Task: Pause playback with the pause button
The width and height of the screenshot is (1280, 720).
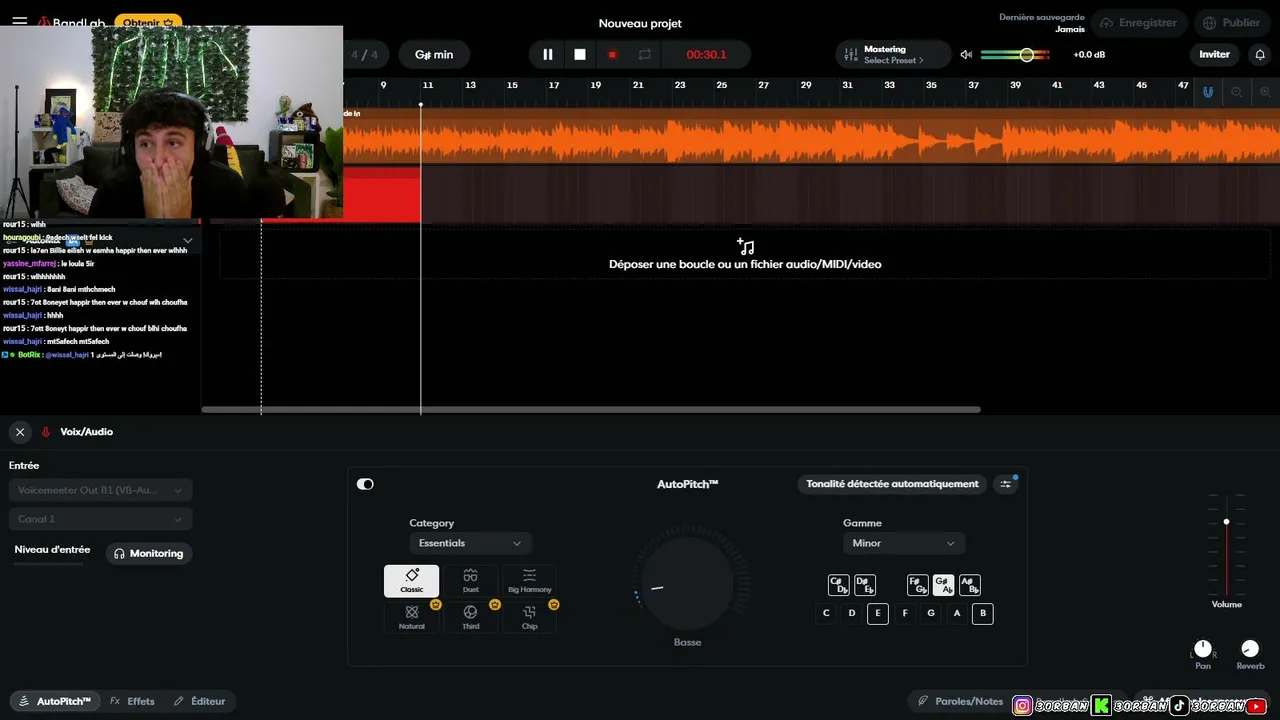Action: point(547,54)
